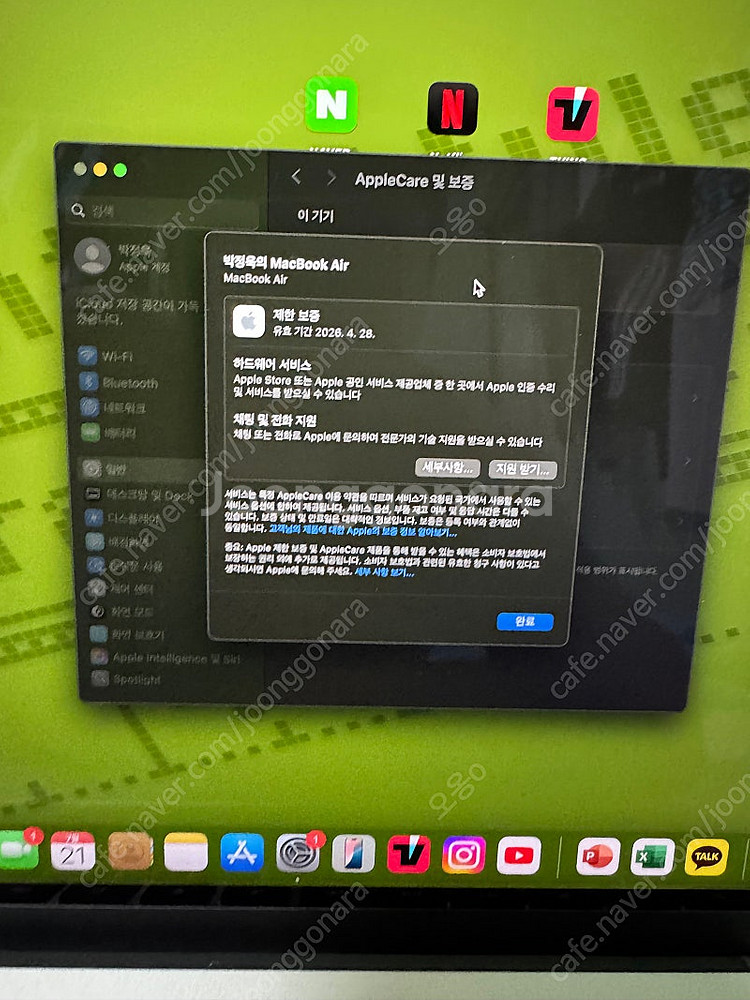Open Bluetooth settings in the sidebar
This screenshot has width=750, height=1000.
click(119, 382)
